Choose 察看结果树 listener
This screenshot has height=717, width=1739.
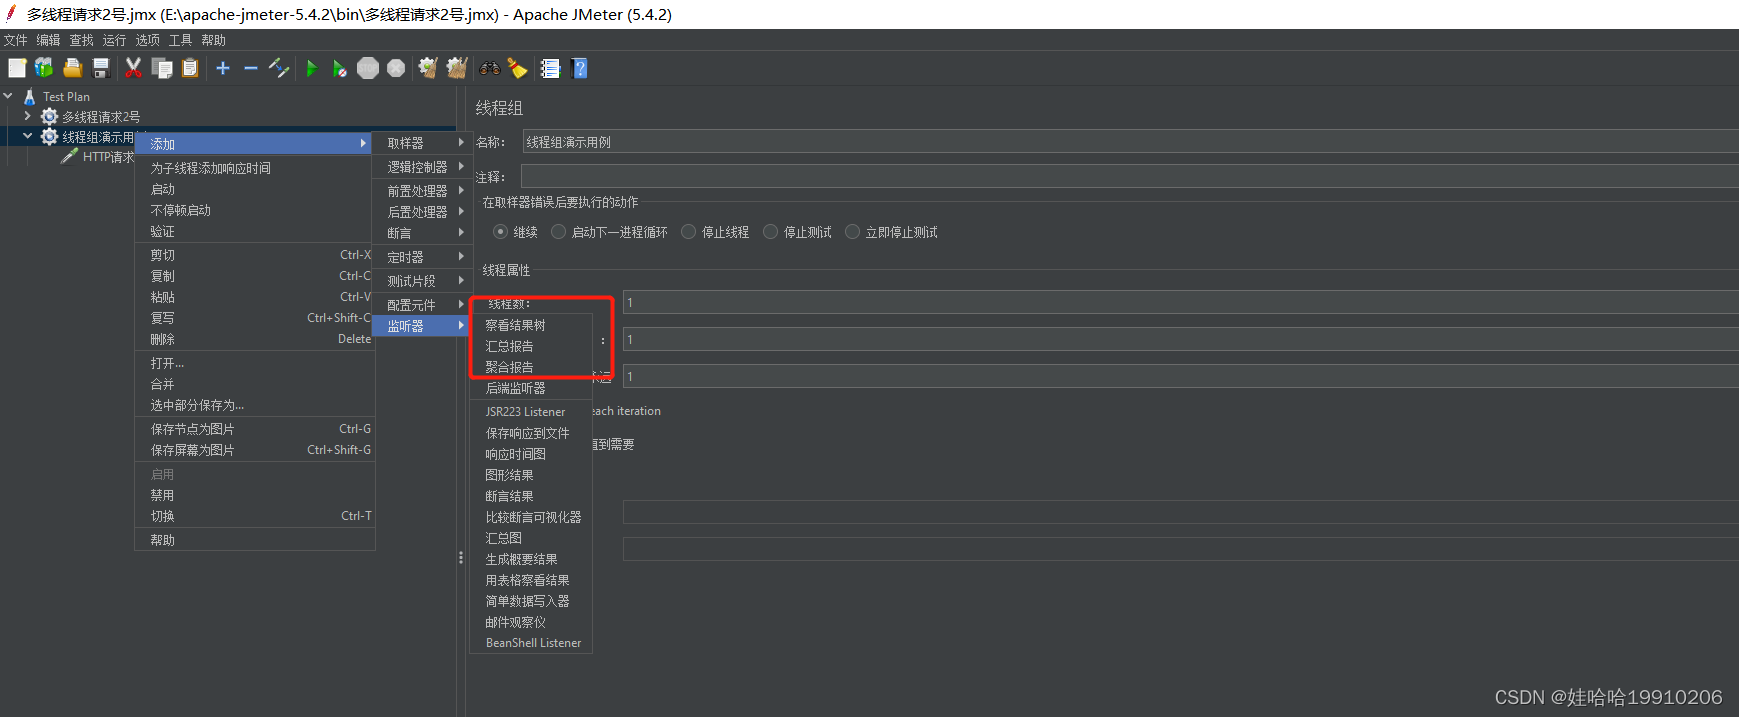point(531,325)
